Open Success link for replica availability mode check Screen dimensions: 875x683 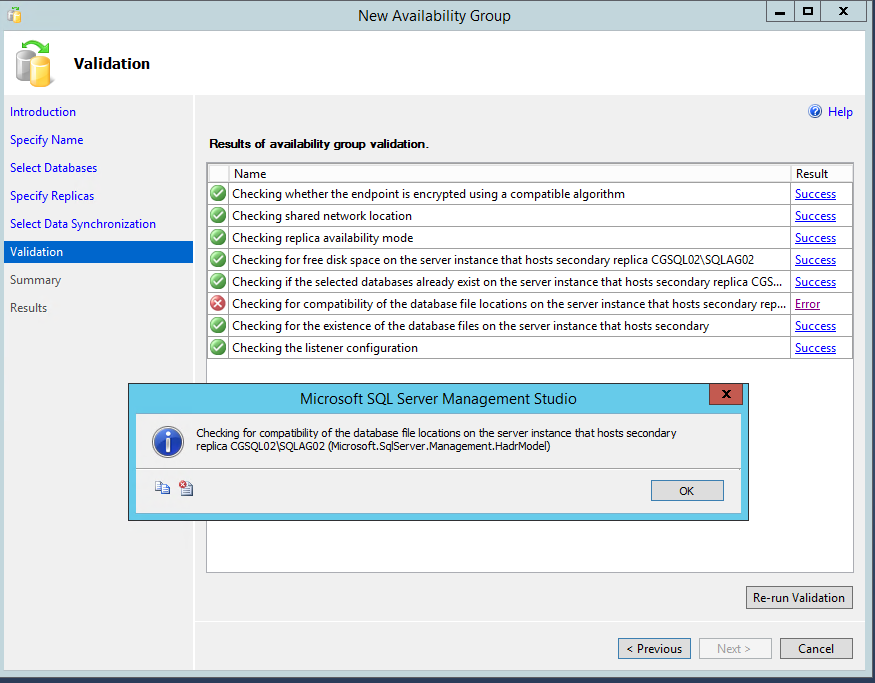click(815, 237)
